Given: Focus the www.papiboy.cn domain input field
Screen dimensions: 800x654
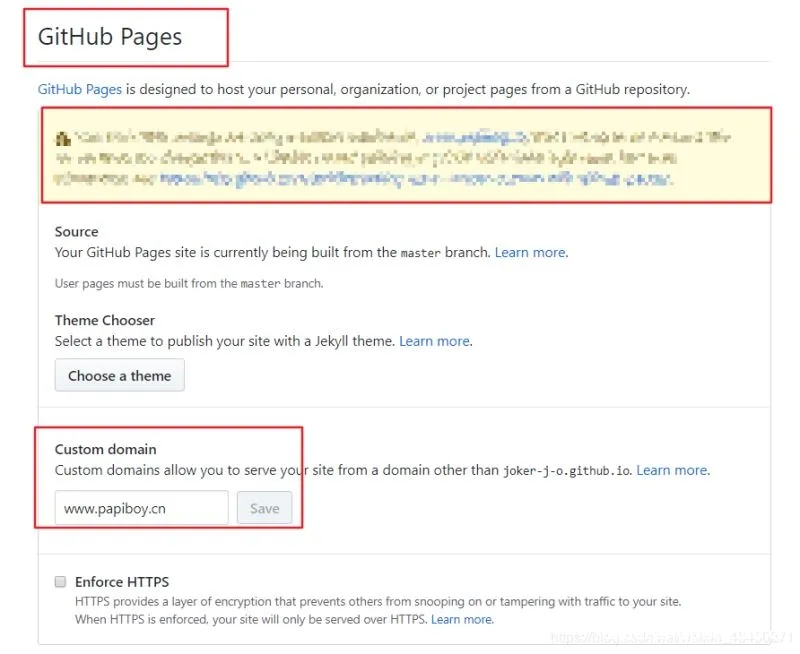Looking at the screenshot, I should pyautogui.click(x=141, y=508).
